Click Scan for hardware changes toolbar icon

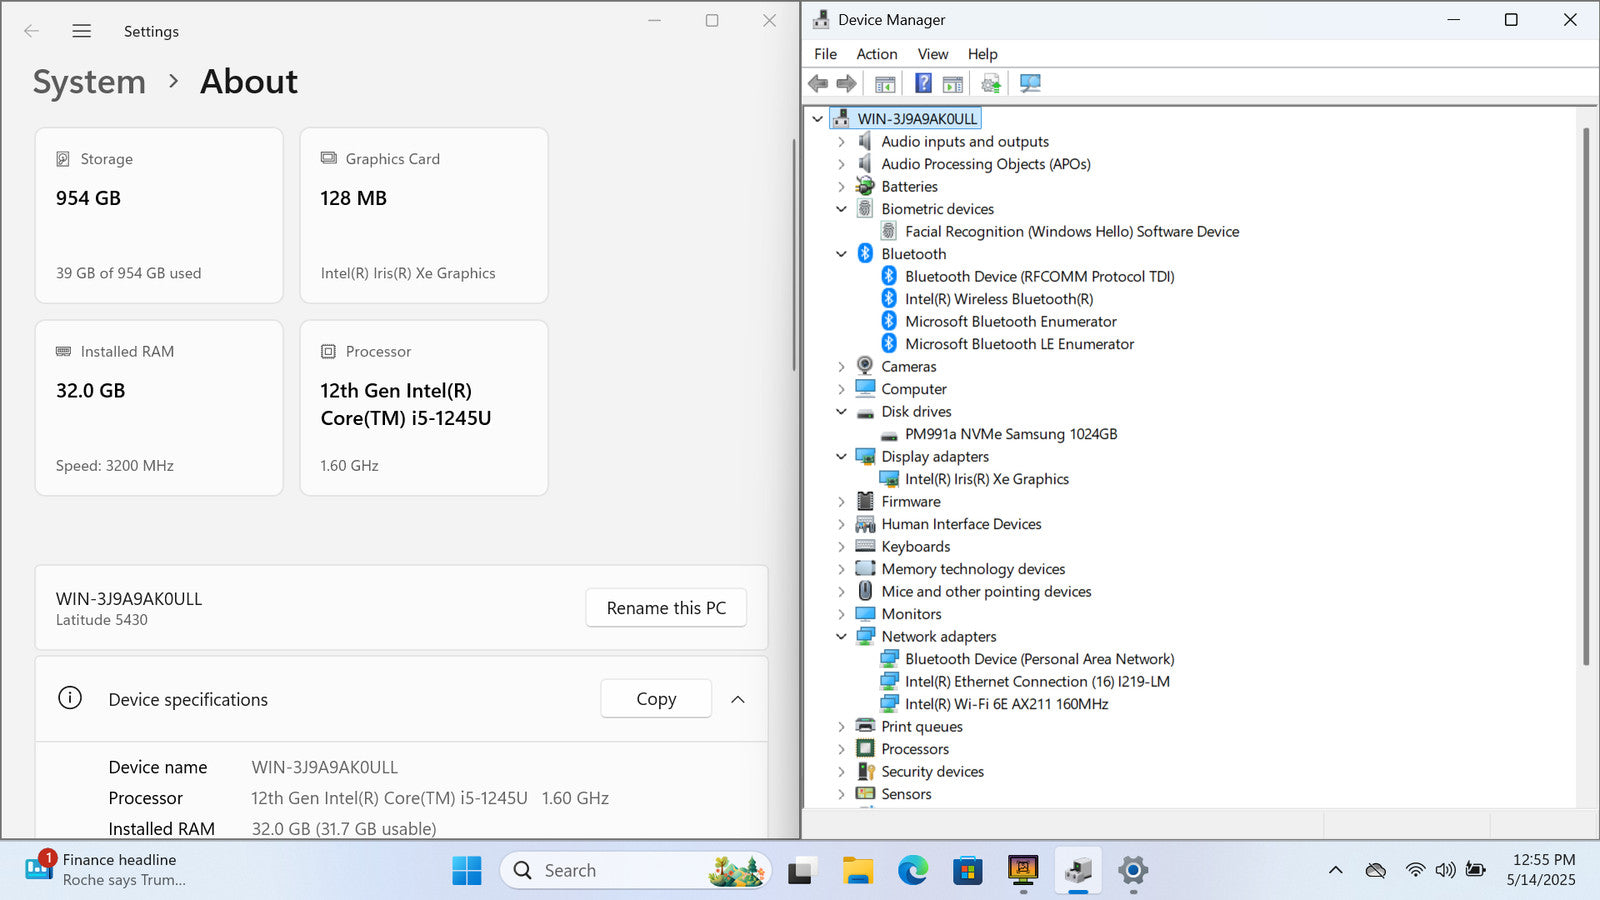(x=1030, y=84)
